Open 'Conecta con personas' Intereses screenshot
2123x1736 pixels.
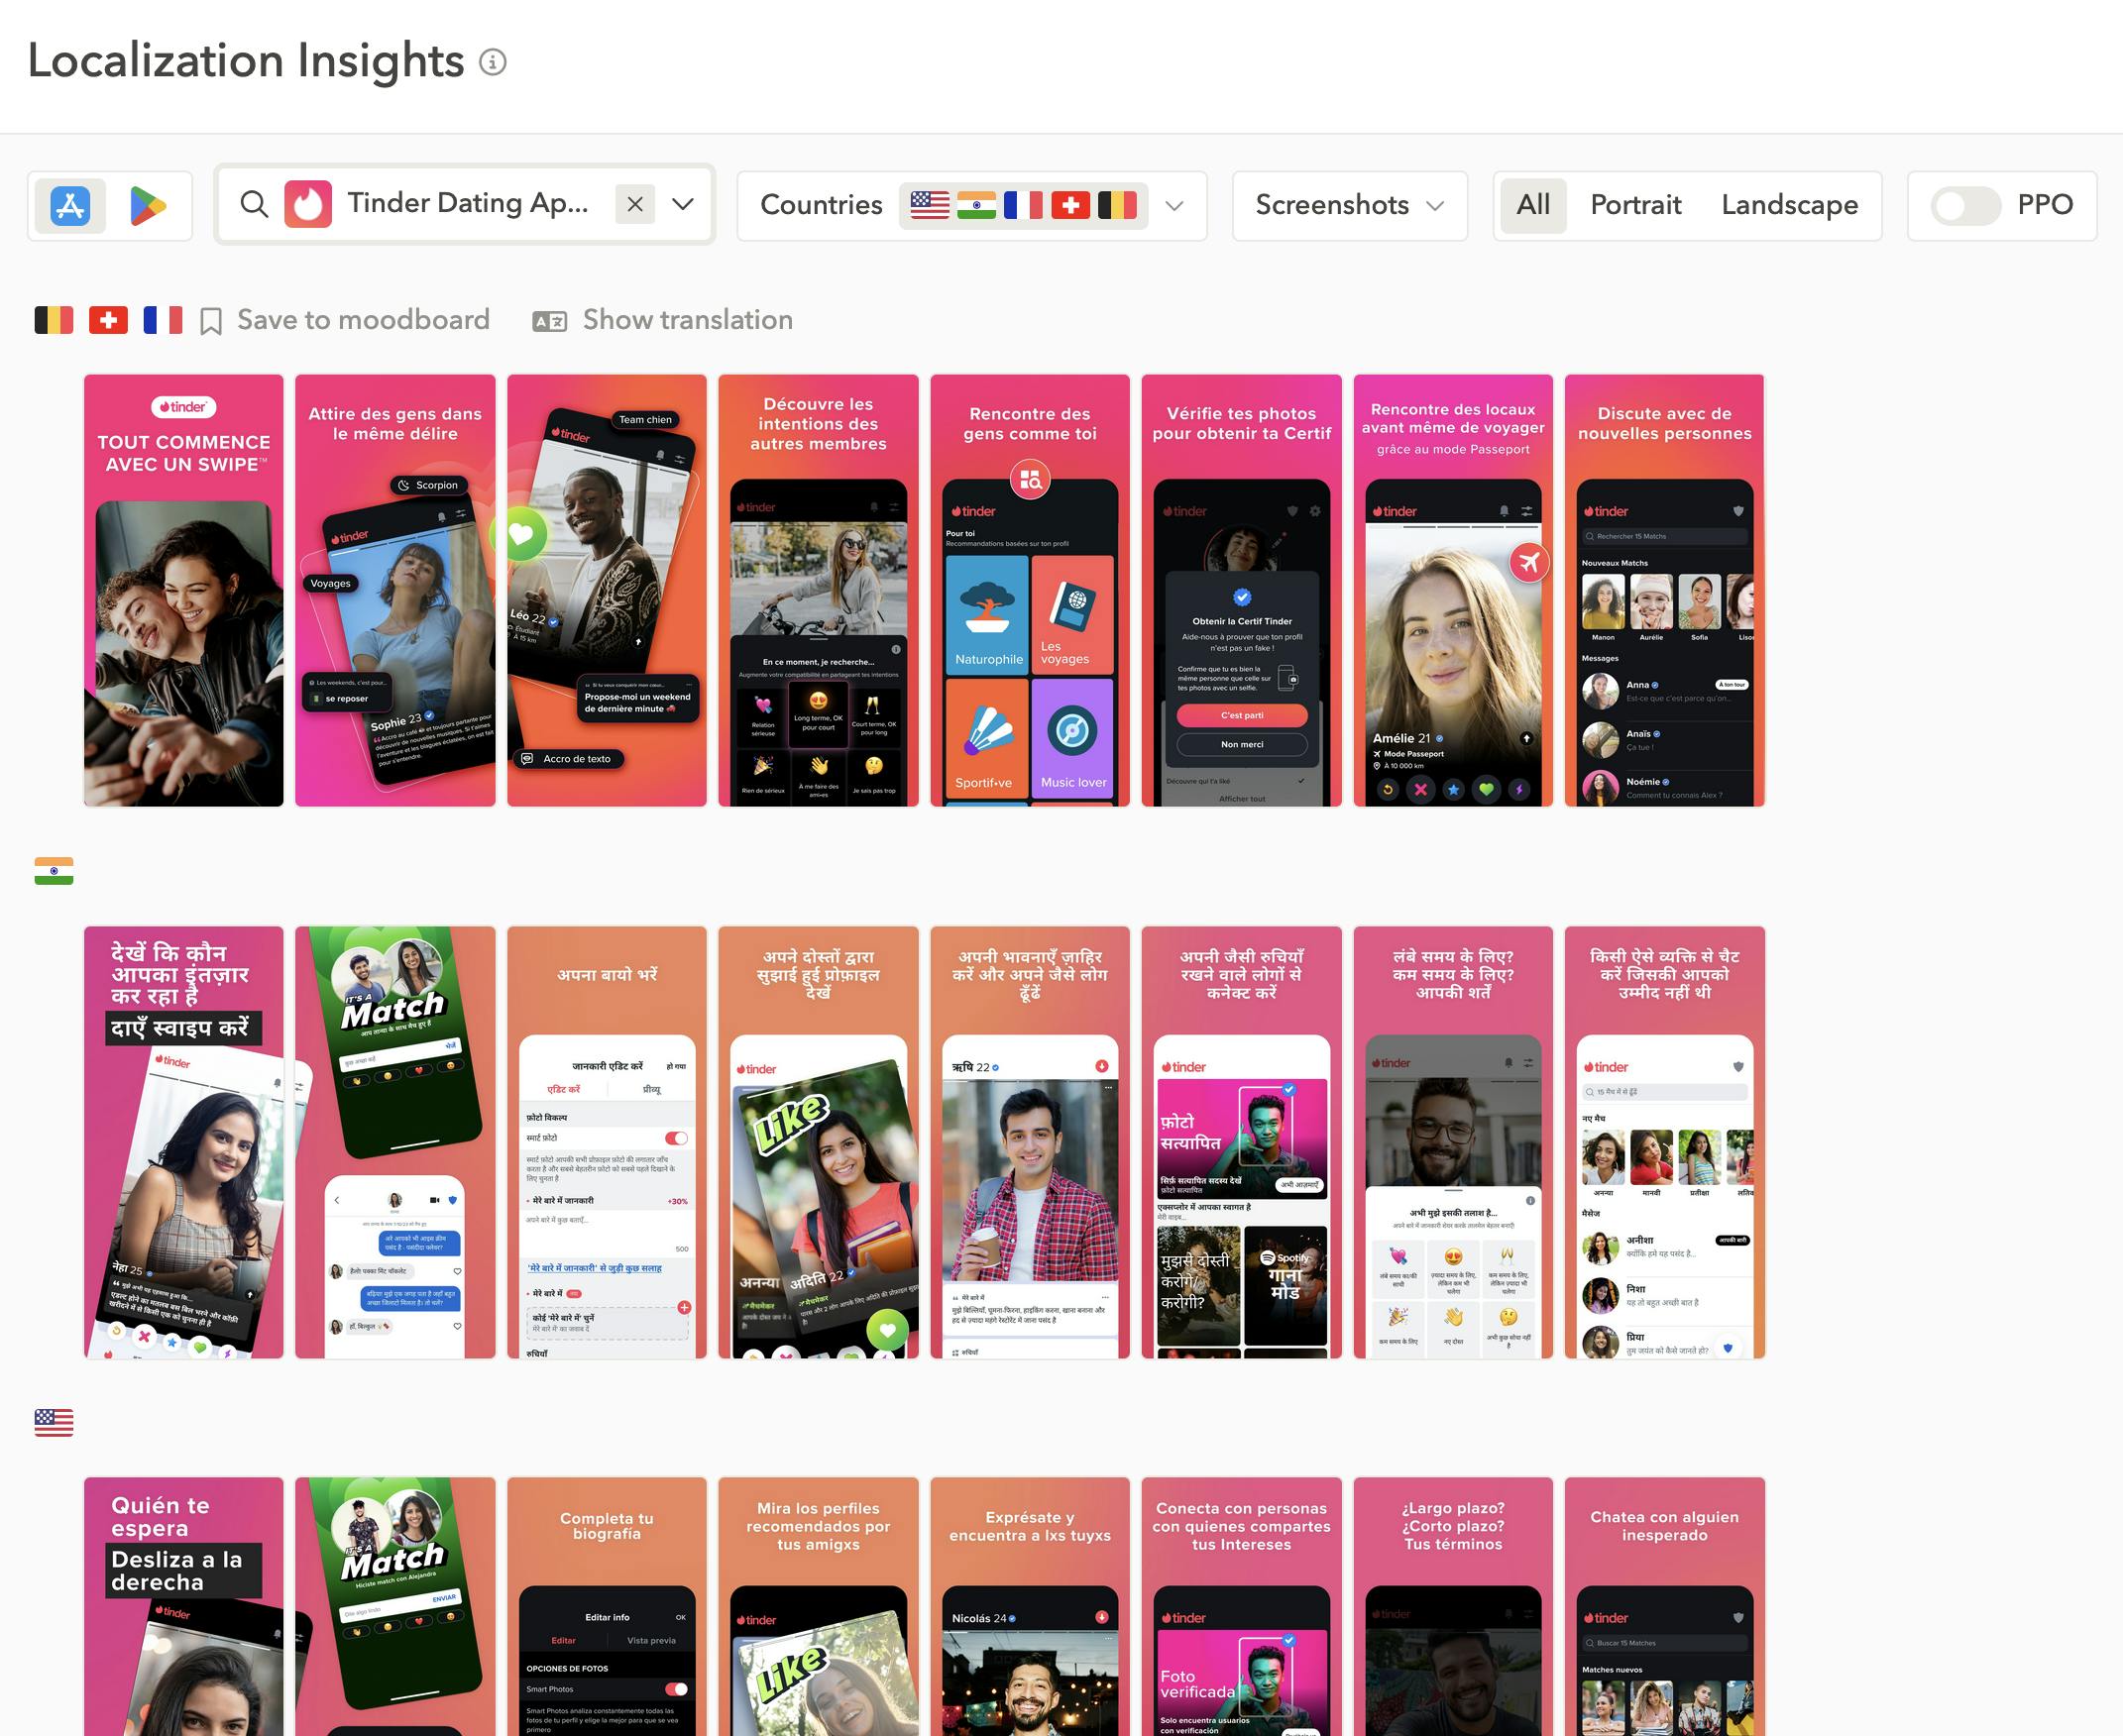click(1241, 1606)
